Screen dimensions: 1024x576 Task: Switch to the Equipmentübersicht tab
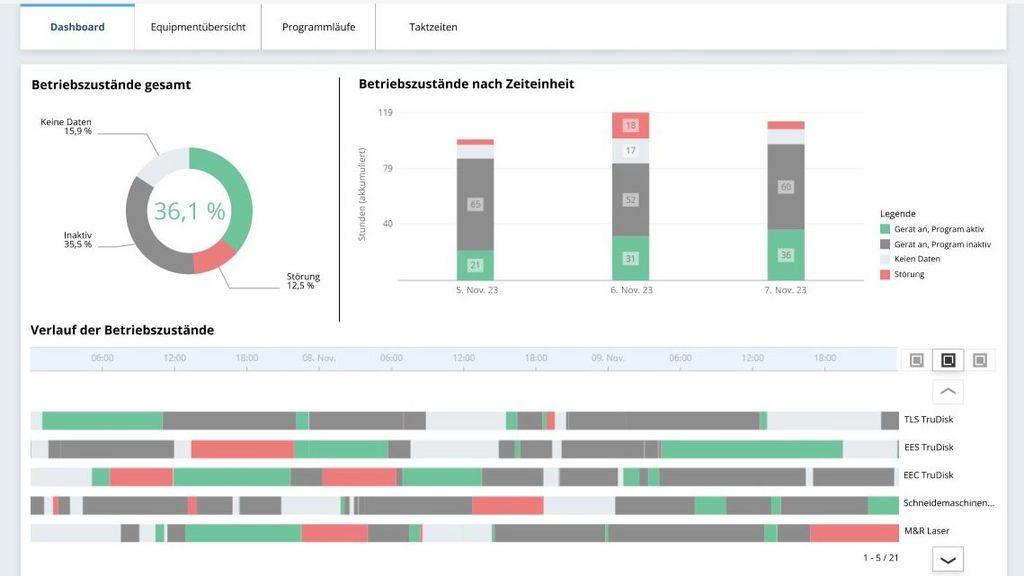point(198,27)
